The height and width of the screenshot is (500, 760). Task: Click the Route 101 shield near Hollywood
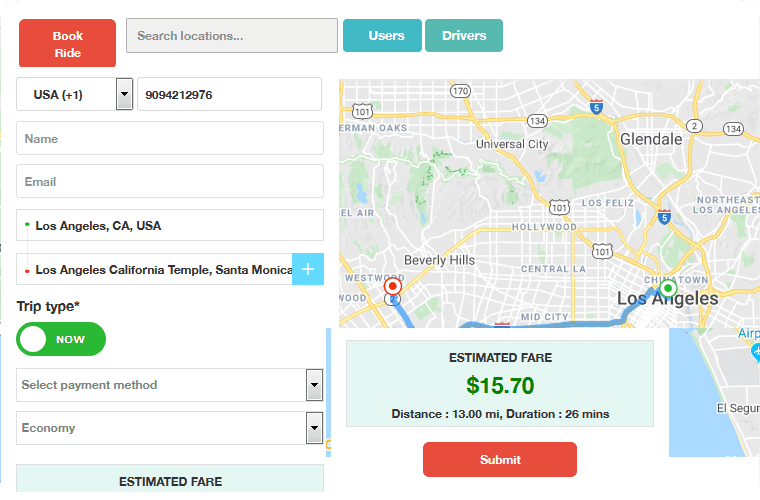tap(559, 207)
